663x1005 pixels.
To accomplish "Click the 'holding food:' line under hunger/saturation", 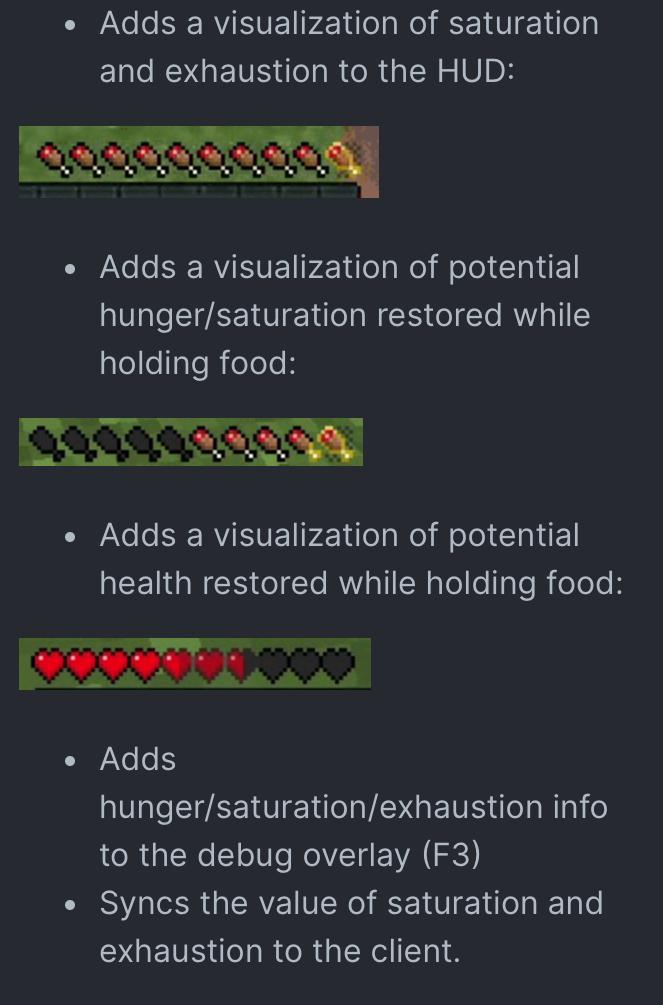I will pos(198,363).
